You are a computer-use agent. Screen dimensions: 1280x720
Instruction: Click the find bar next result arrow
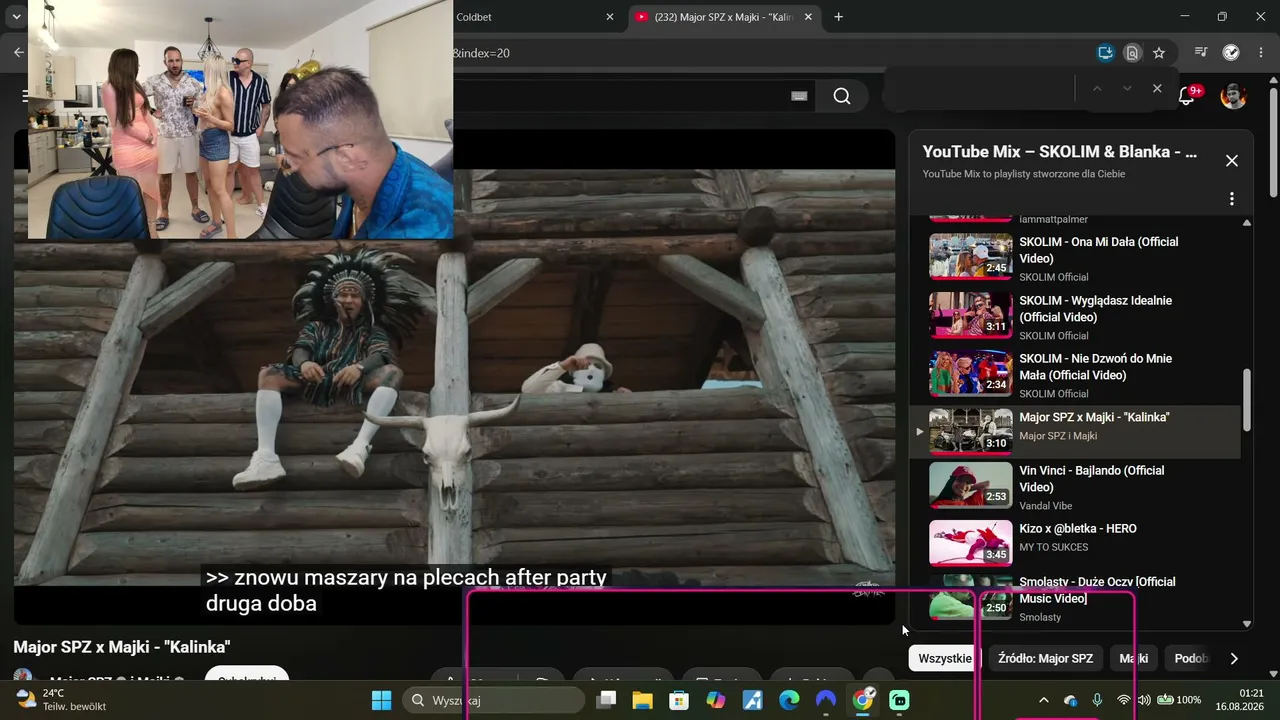1127,89
